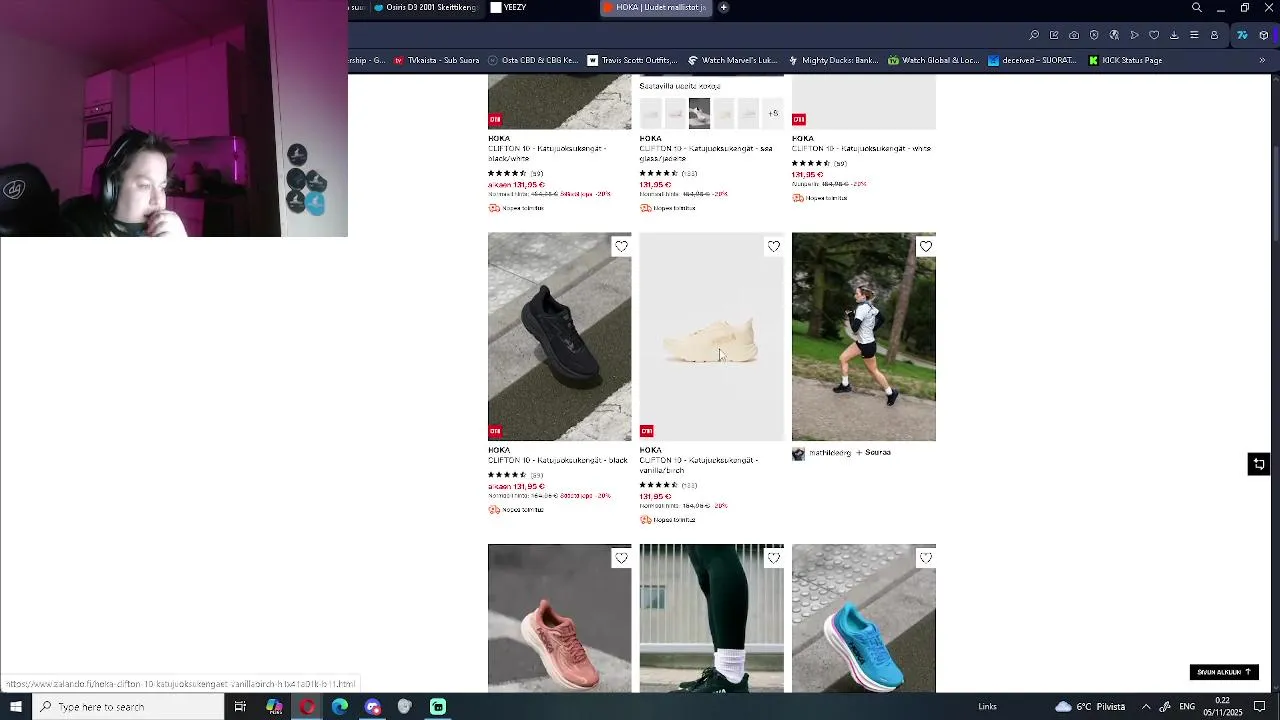Open the find-in-page toolbar icon
Screen dimensions: 1280x720
coord(1034,35)
